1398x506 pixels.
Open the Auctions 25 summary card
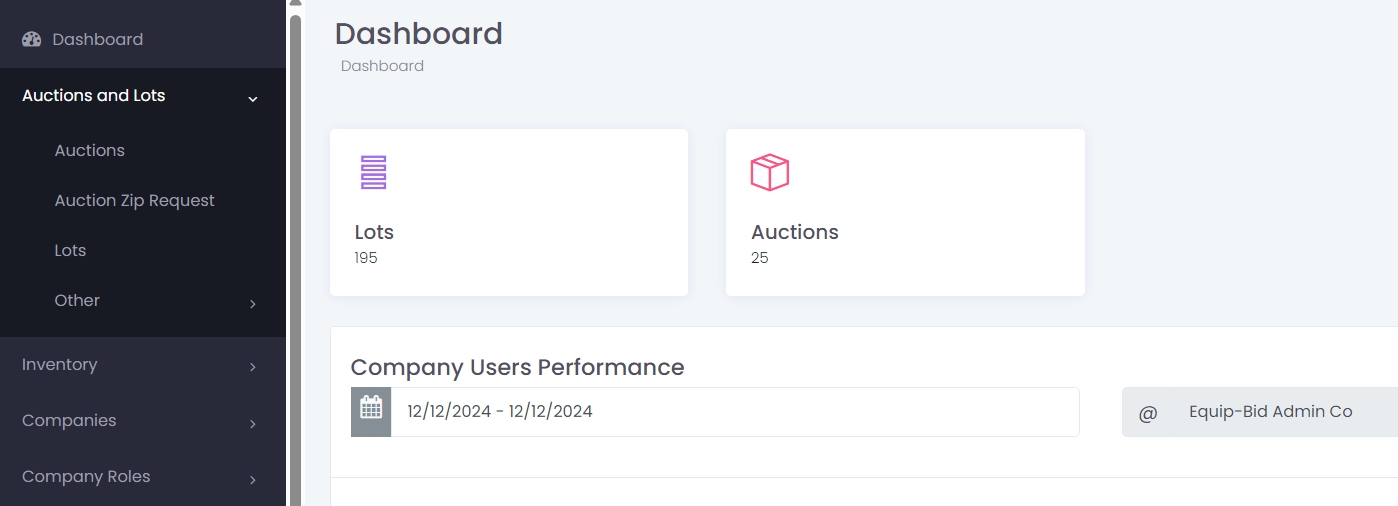(x=905, y=212)
